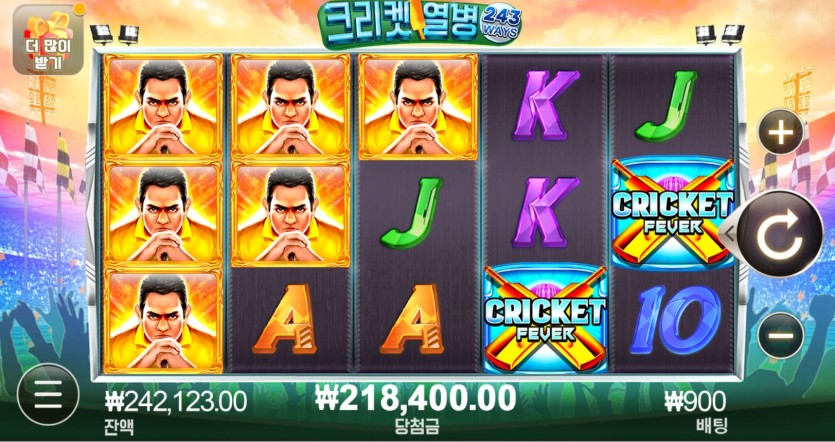Select the blue 10 symbol
The height and width of the screenshot is (442, 835).
click(674, 320)
